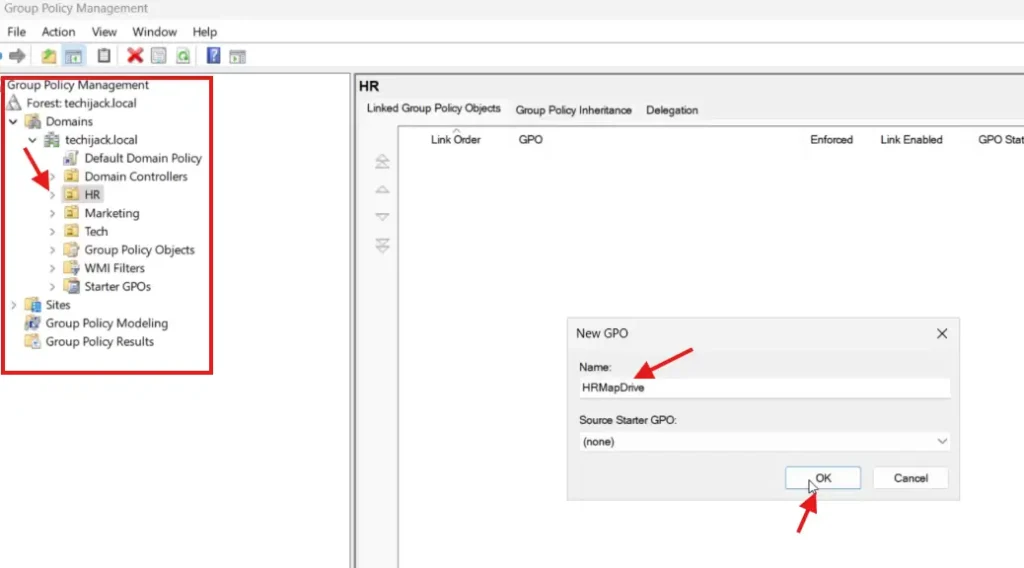
Task: Collapse the Domains tree node
Action: (13, 122)
